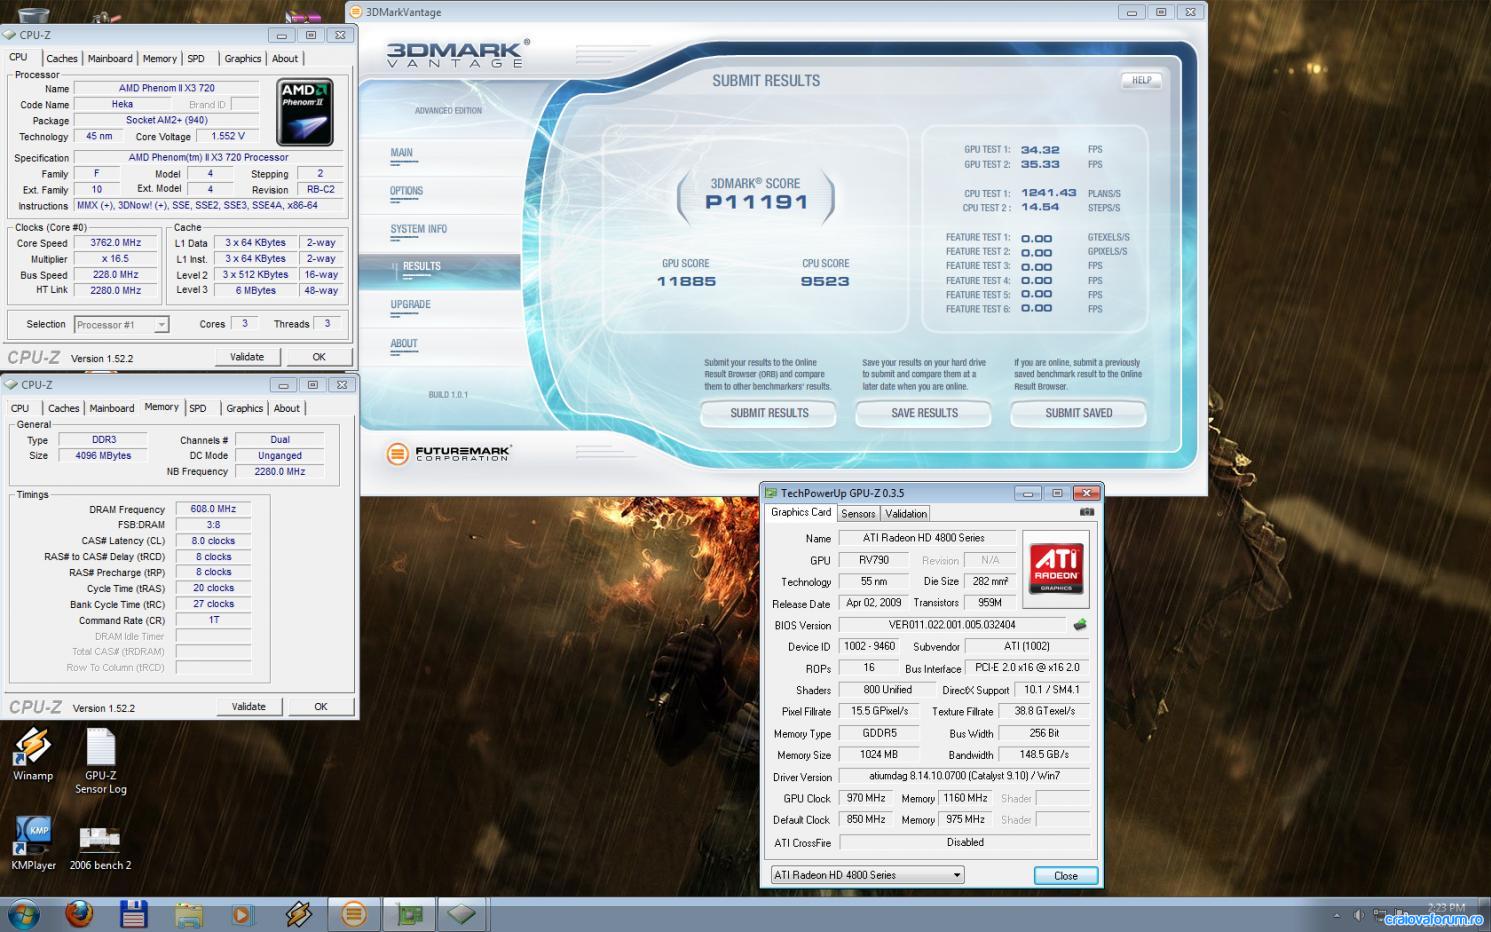The height and width of the screenshot is (932, 1491).
Task: Open the Caches tab in lower CPU-Z
Action: [x=63, y=408]
